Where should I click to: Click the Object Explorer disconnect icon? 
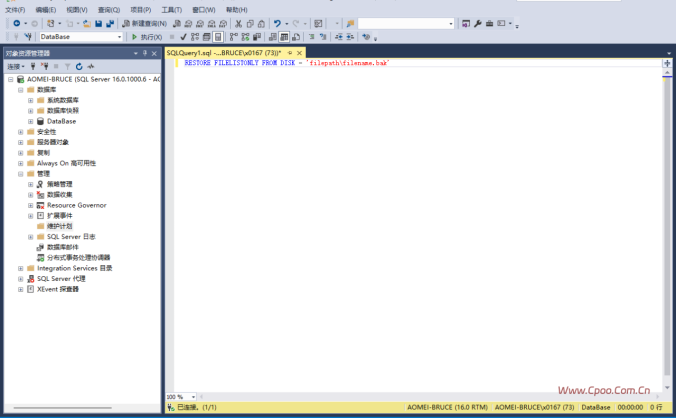pyautogui.click(x=44, y=66)
